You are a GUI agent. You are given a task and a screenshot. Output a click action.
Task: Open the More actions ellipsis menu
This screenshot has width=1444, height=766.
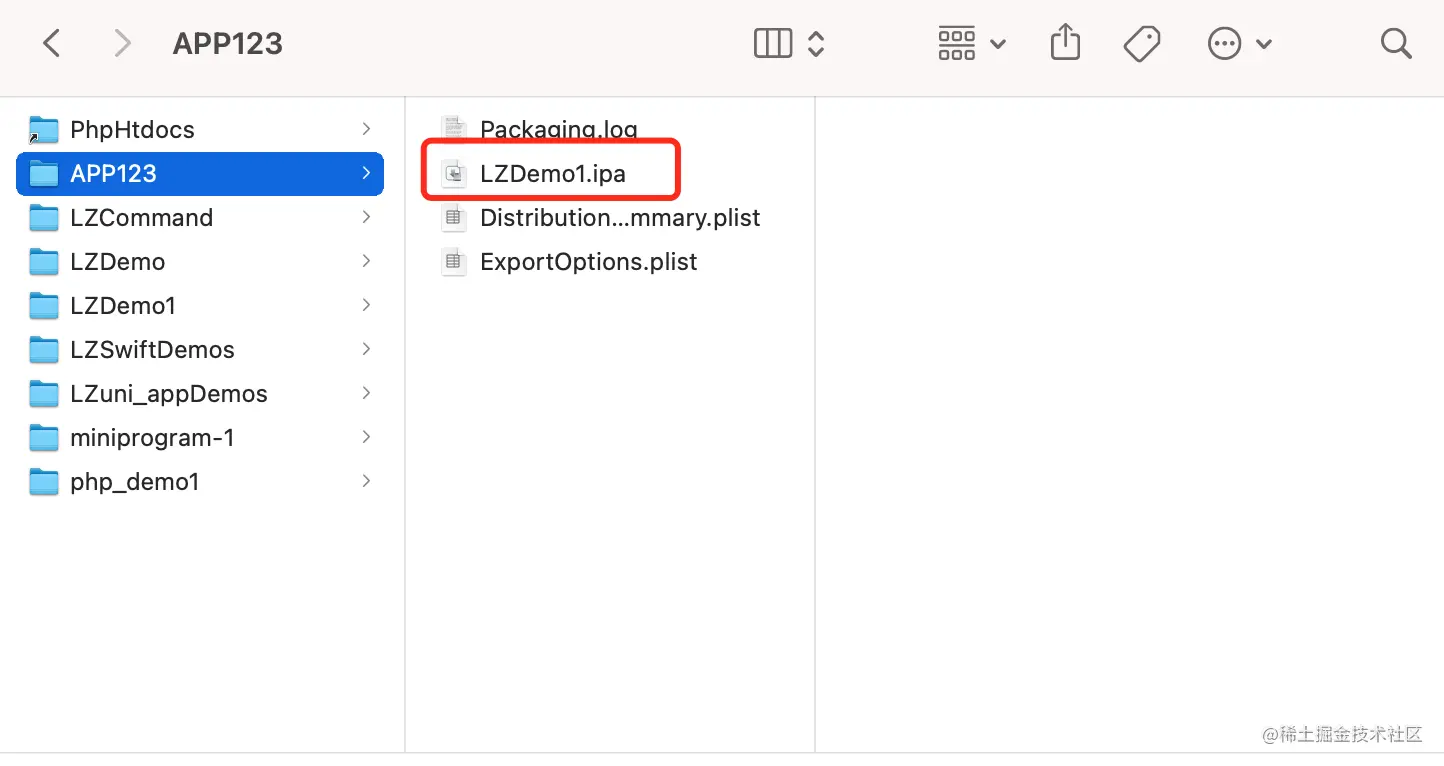[x=1240, y=43]
